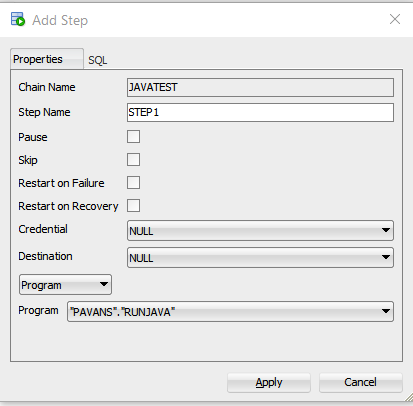This screenshot has width=413, height=406.
Task: Close the Add Step dialog
Action: [395, 19]
